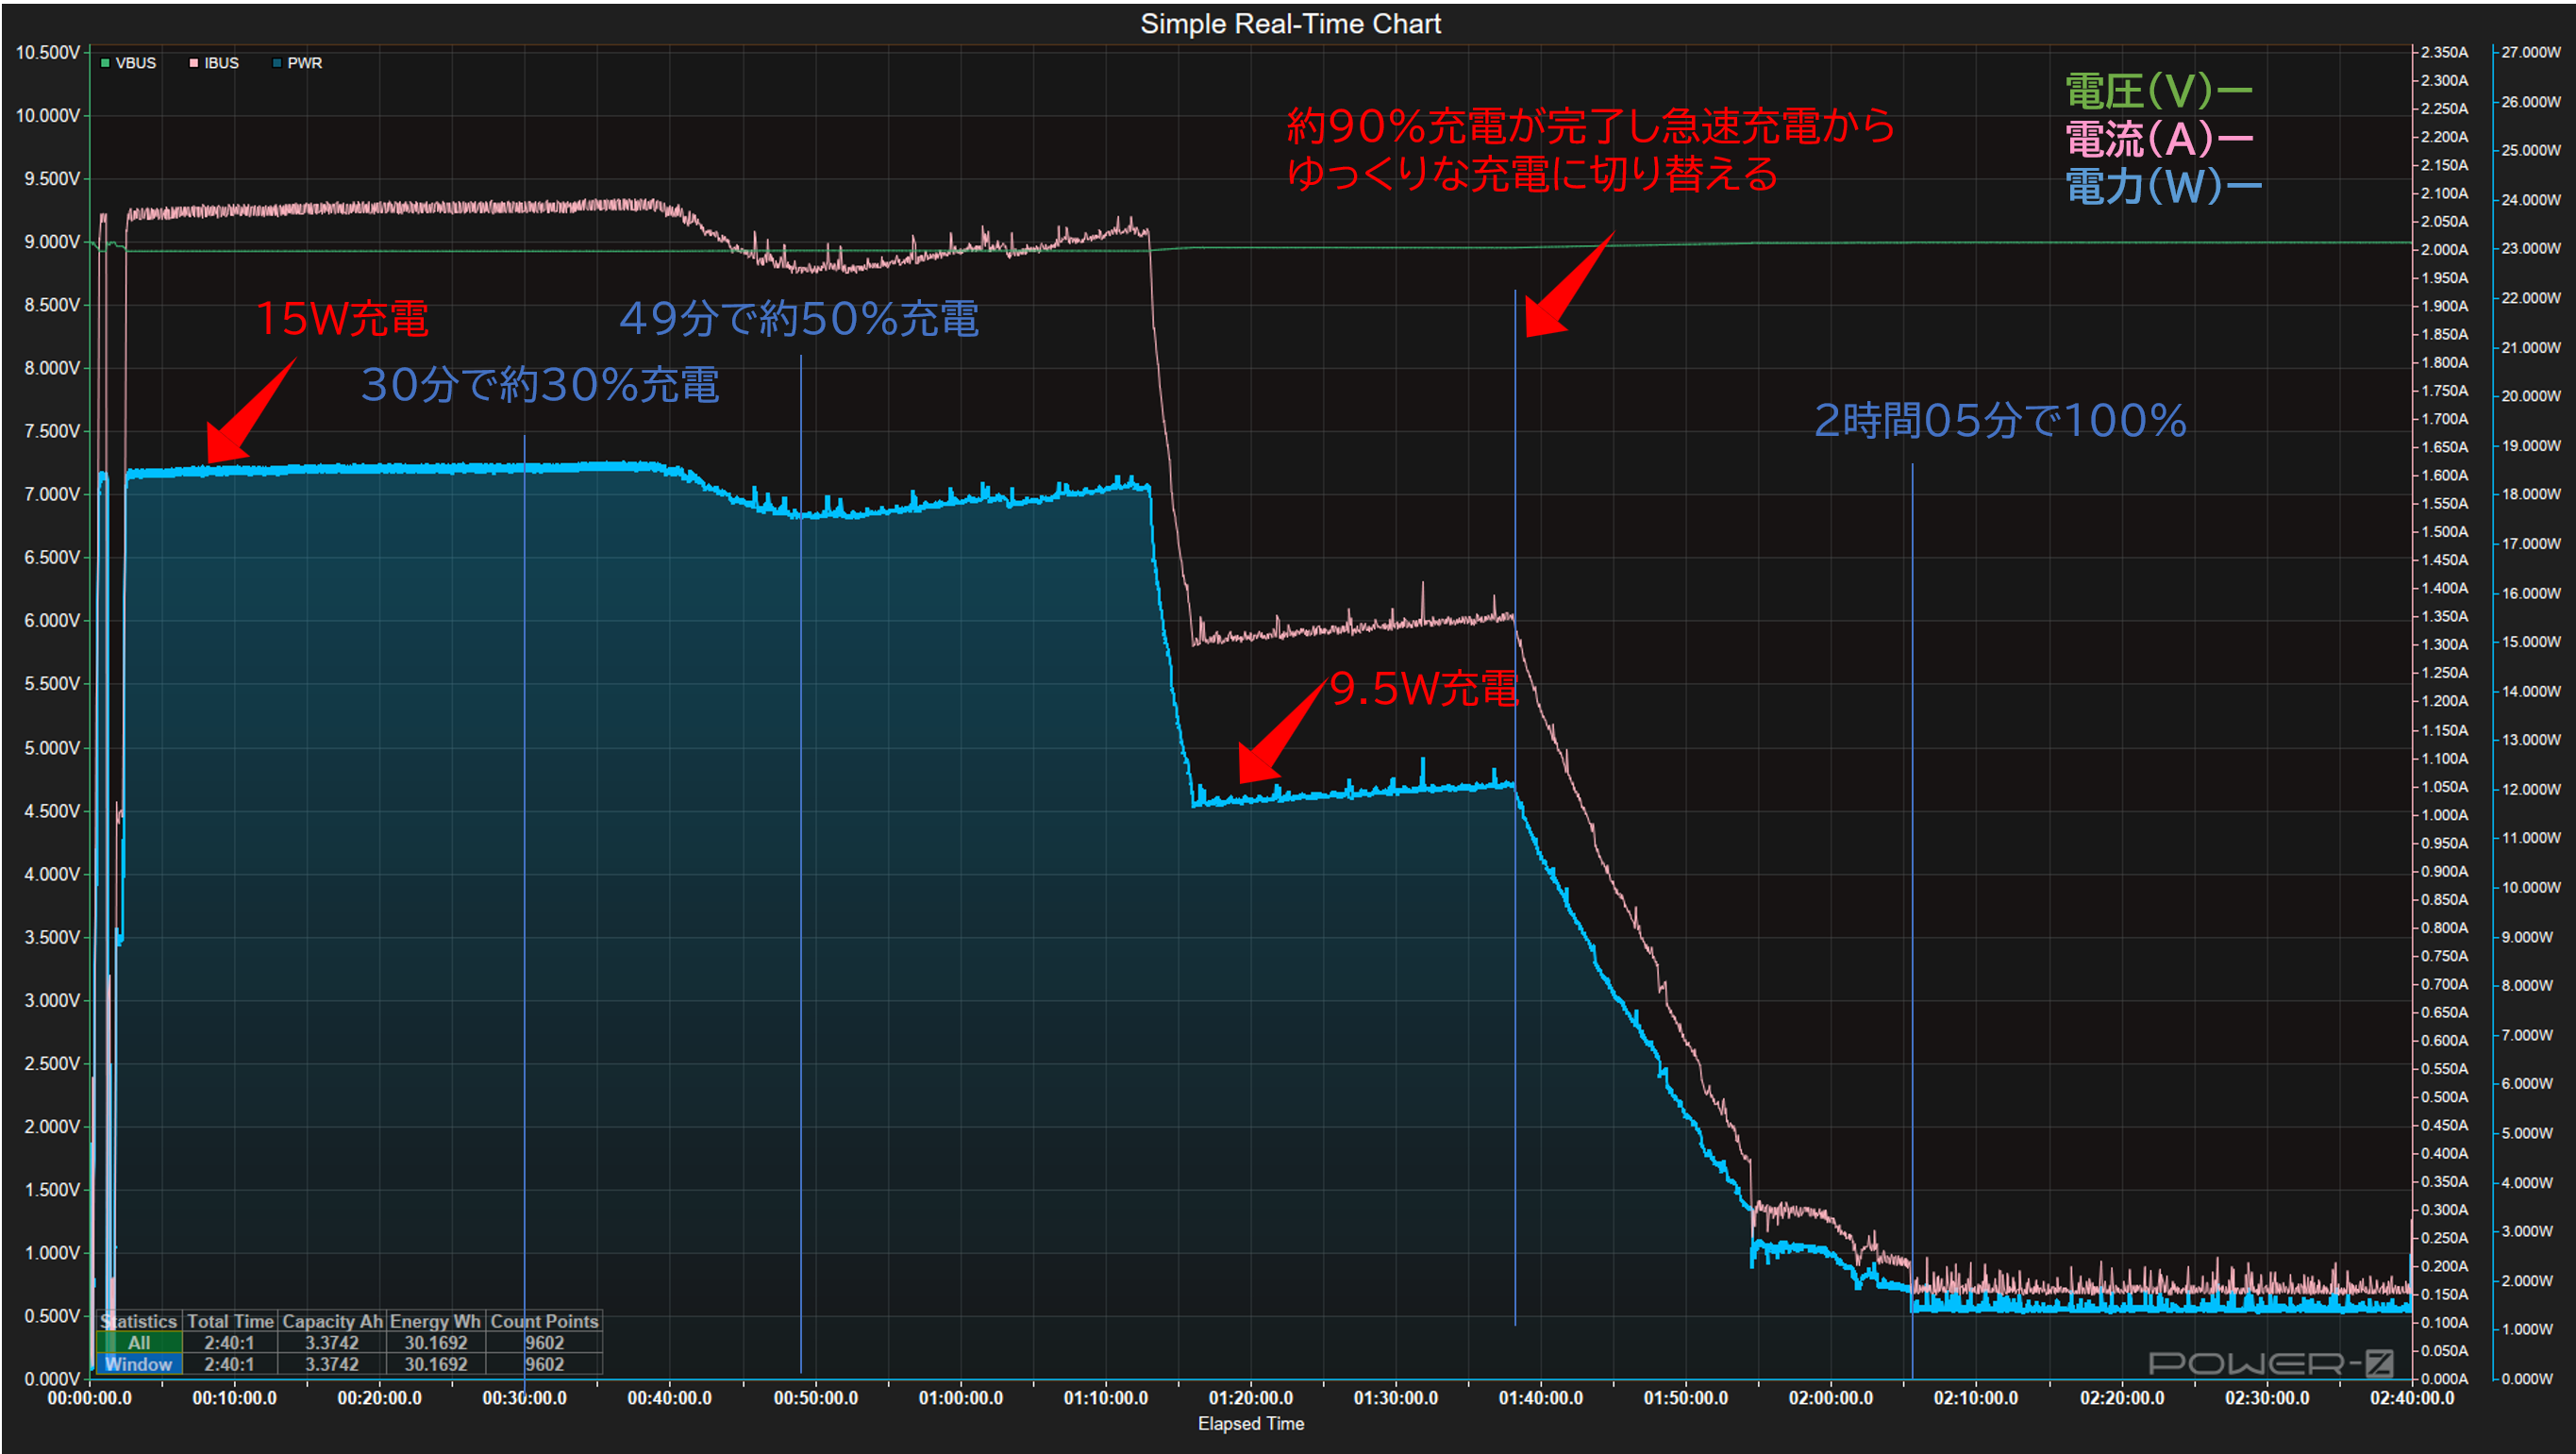
Task: Click the 00:30:00.0 time axis tick
Action: (524, 1398)
